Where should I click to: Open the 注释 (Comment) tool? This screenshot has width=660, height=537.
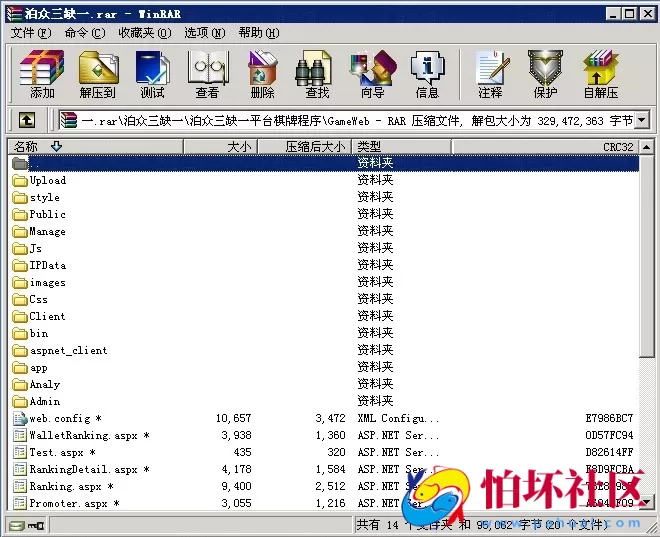coord(491,74)
